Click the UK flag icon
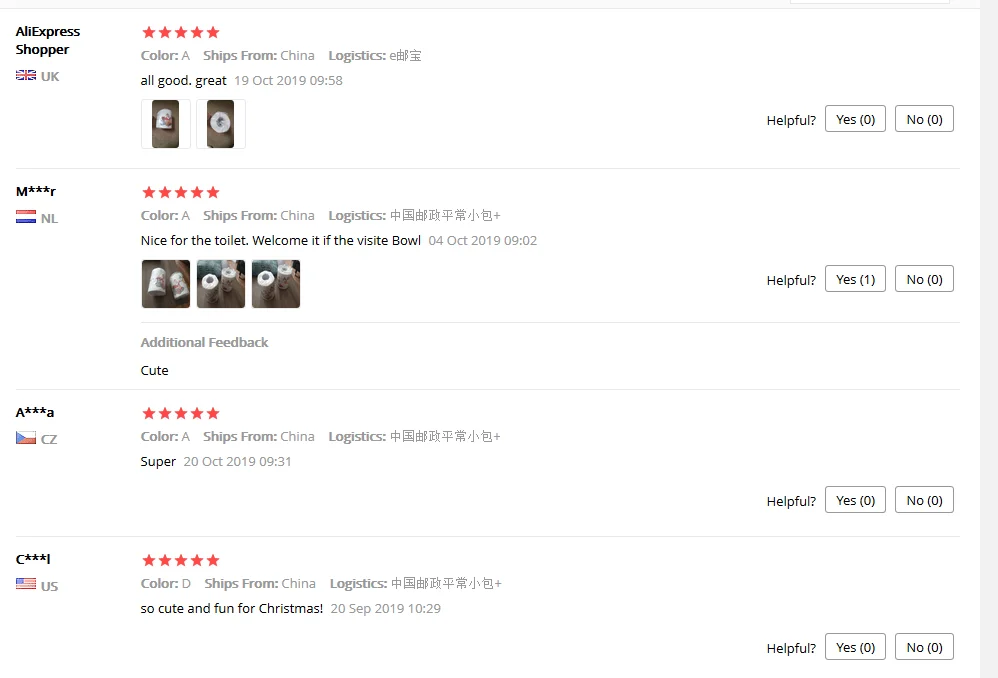998x678 pixels. 26,75
